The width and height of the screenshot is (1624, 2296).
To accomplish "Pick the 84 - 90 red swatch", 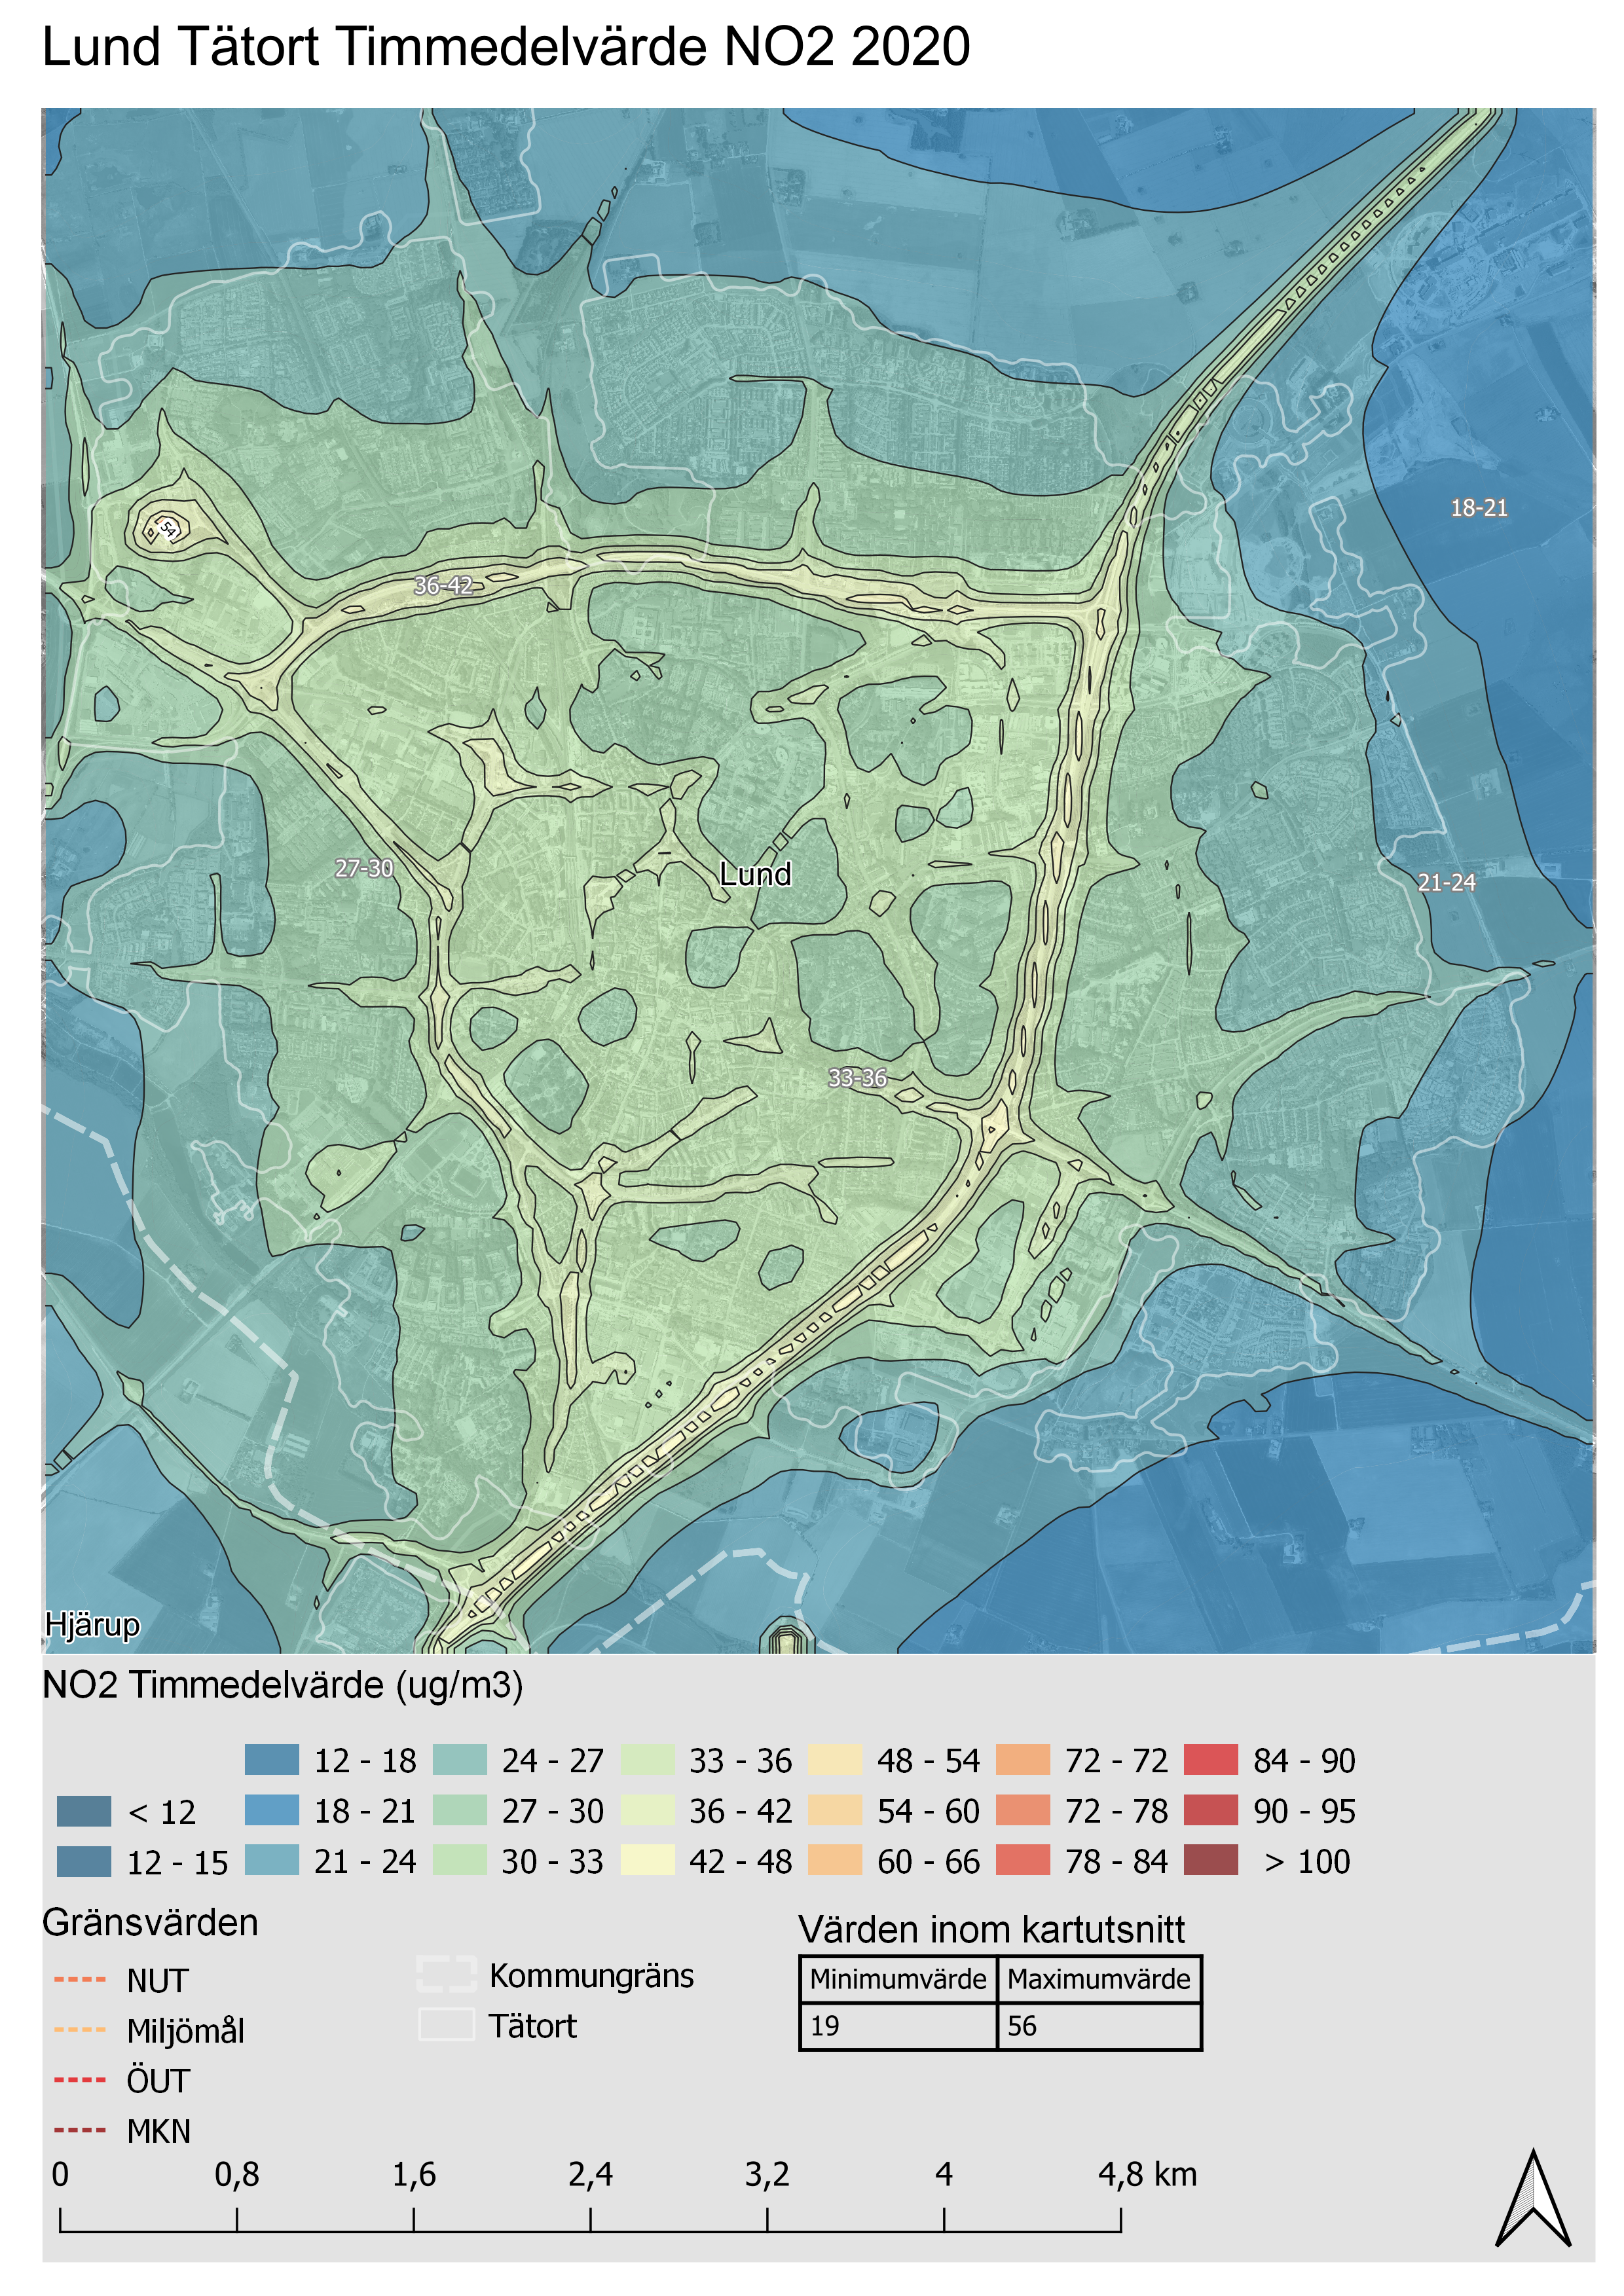I will pos(1211,1759).
